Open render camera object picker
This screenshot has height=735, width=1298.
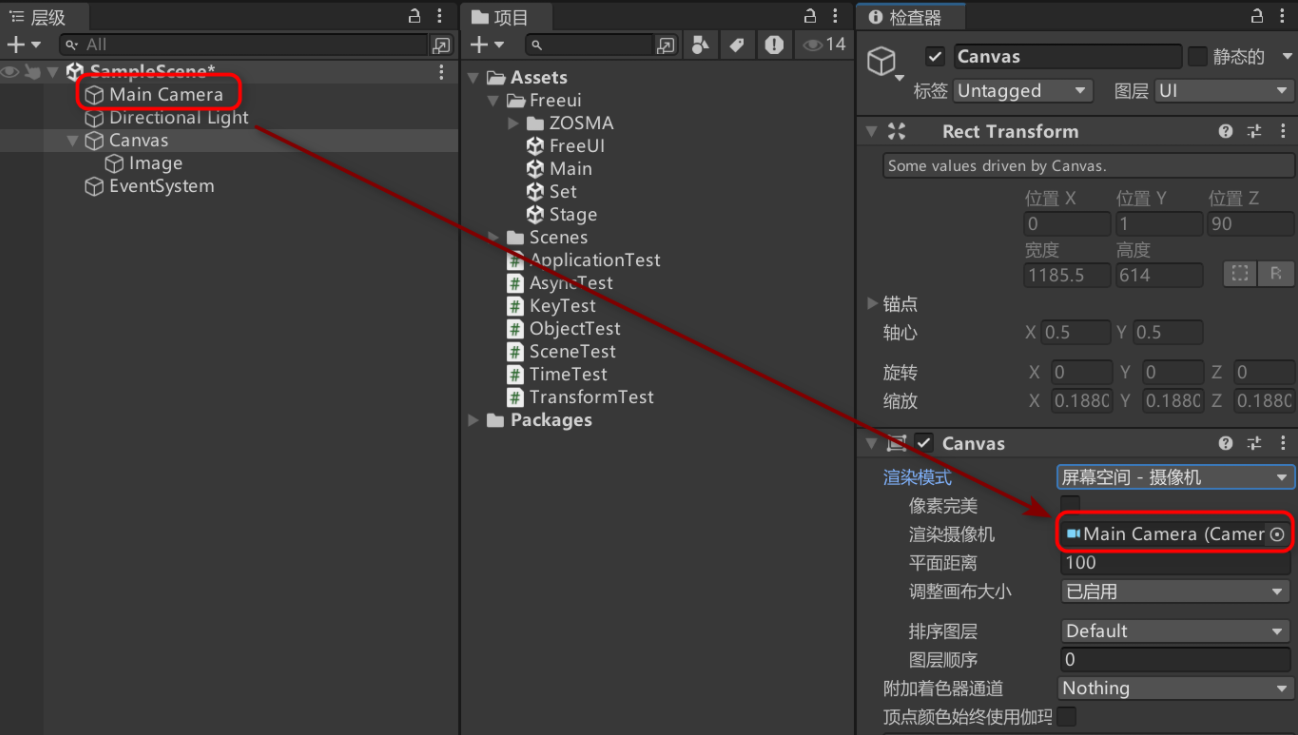pyautogui.click(x=1277, y=534)
